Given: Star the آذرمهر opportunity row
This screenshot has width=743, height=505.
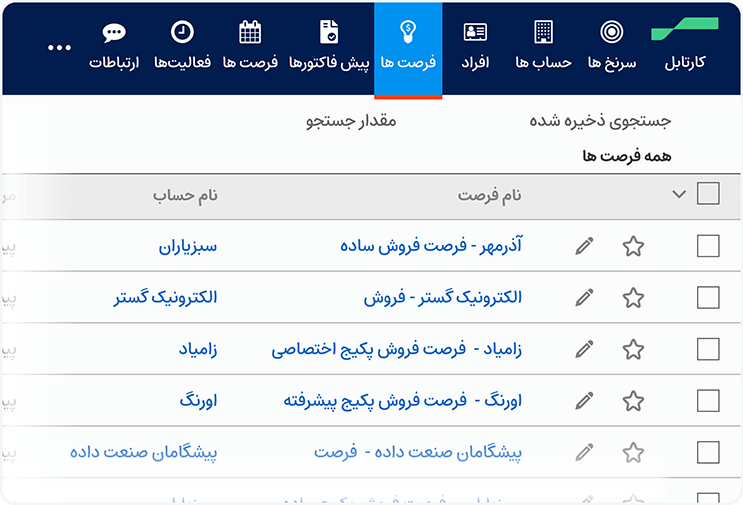Looking at the screenshot, I should tap(633, 246).
